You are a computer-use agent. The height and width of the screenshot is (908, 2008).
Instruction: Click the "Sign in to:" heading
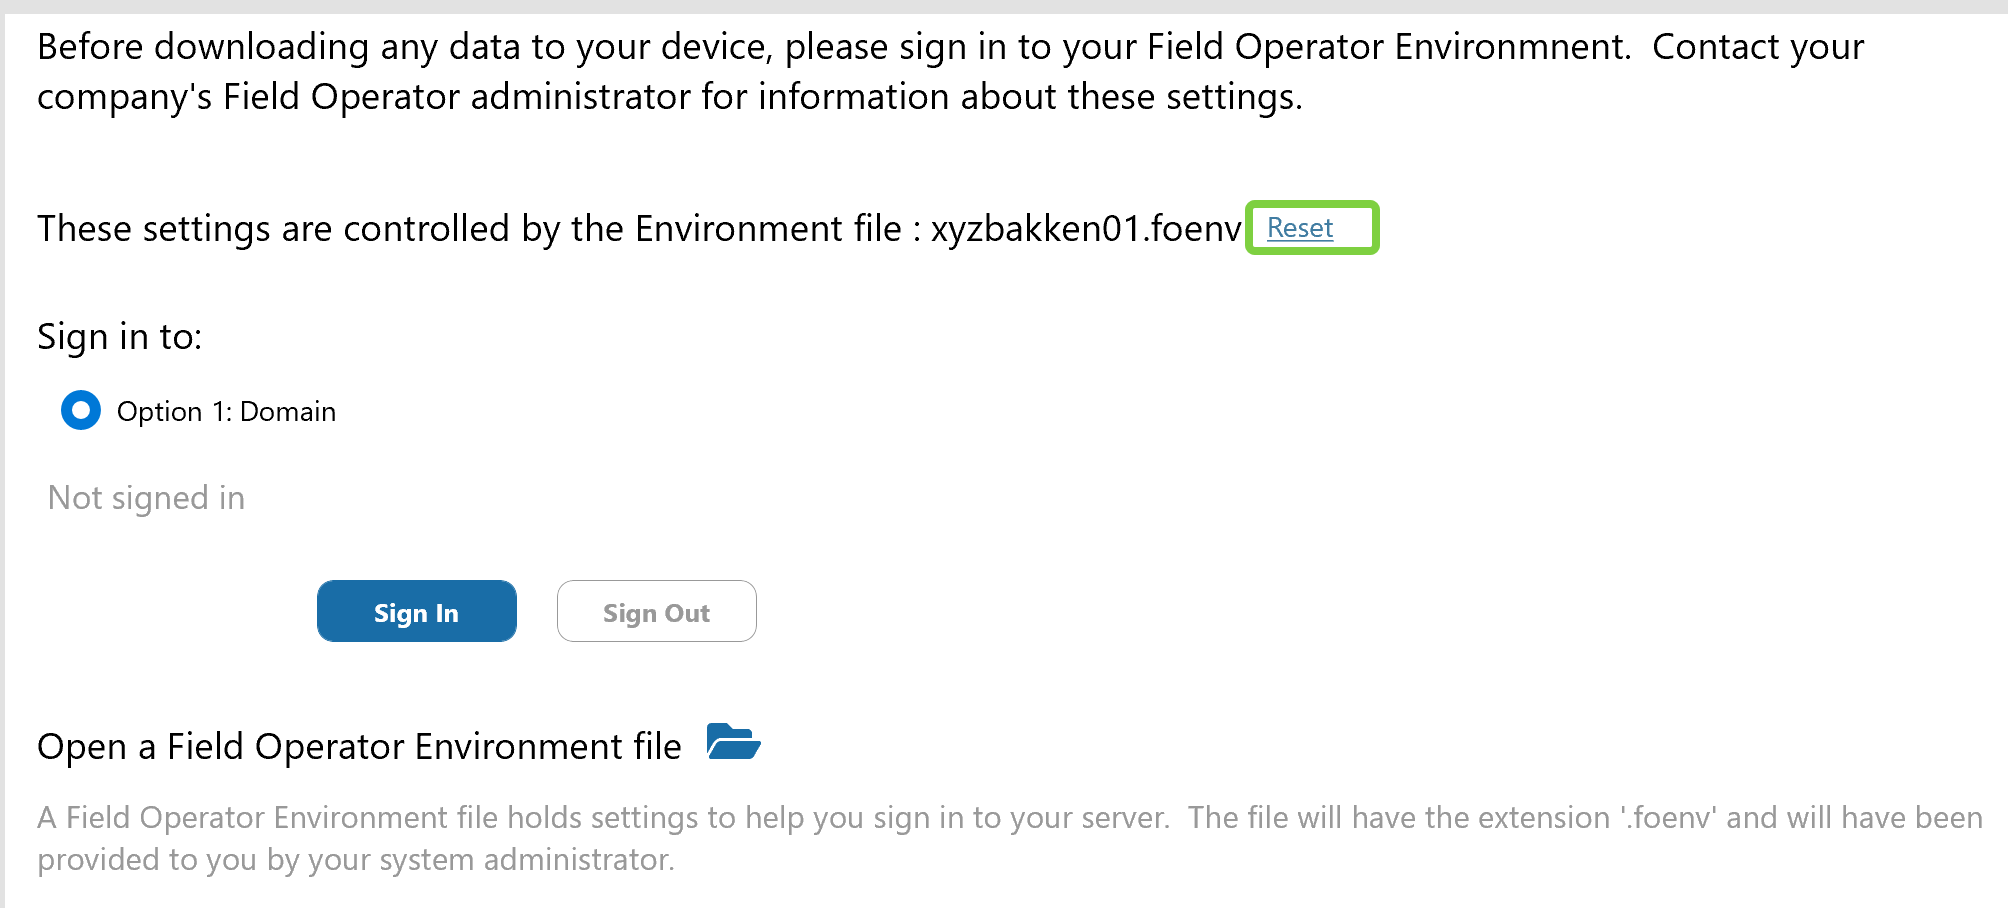(x=119, y=337)
